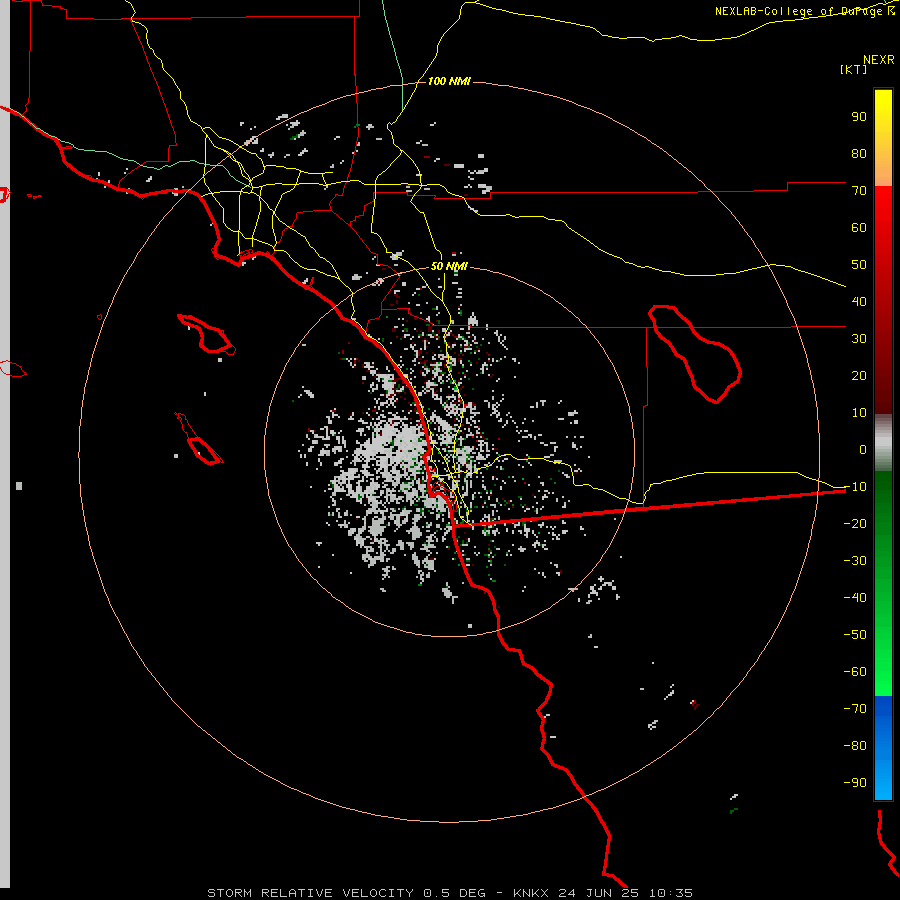
Task: Click the -30 value on the velocity scale
Action: point(855,561)
